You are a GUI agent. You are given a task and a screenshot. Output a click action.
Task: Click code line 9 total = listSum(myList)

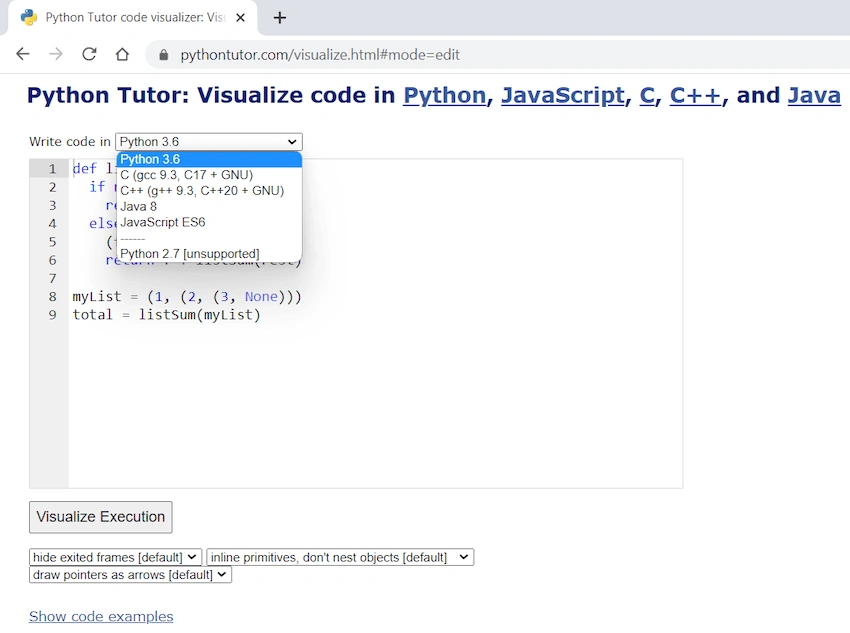click(x=166, y=315)
